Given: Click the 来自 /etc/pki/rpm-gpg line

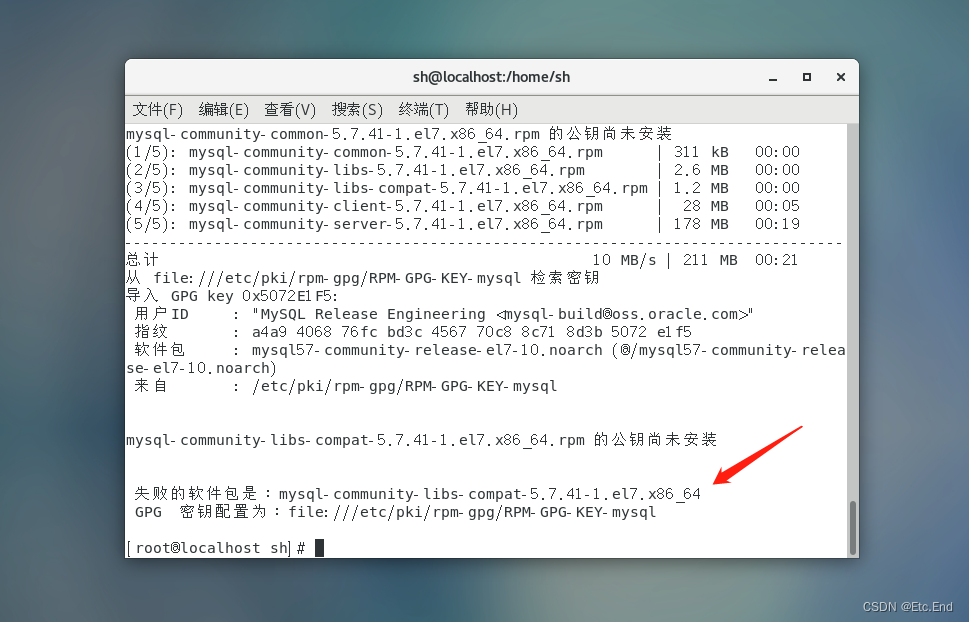Looking at the screenshot, I should click(345, 386).
